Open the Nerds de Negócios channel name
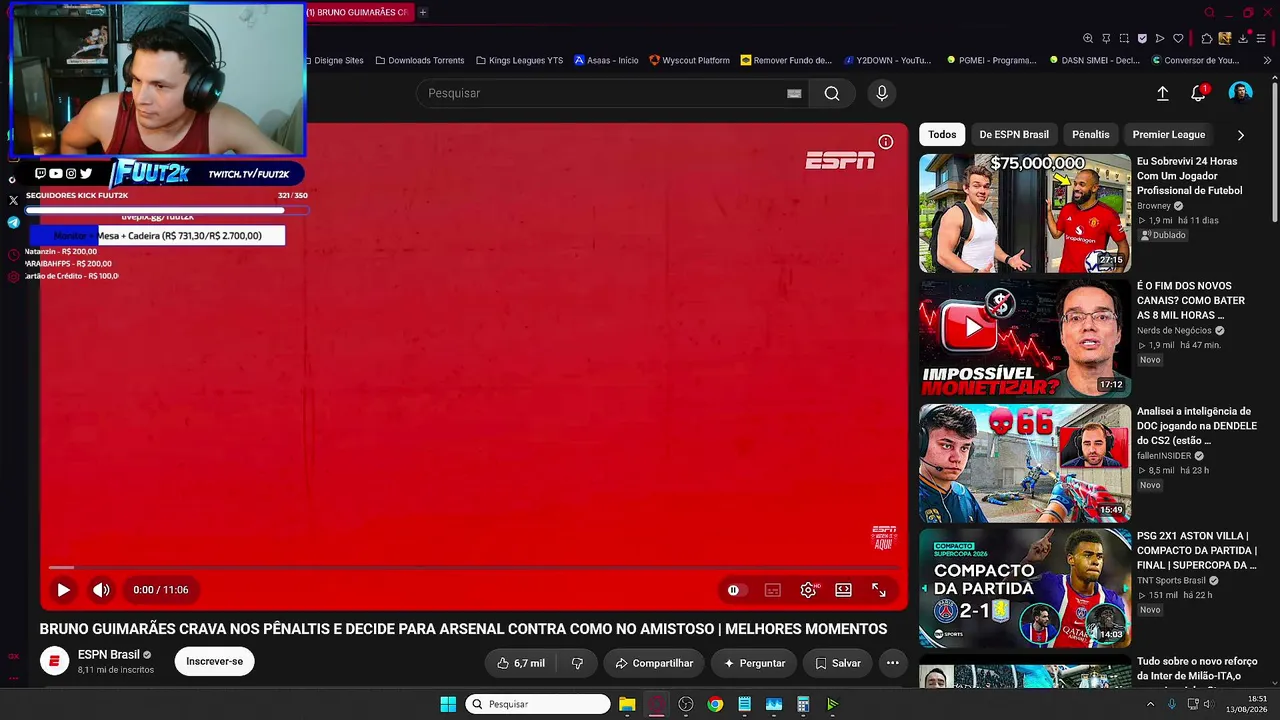Image resolution: width=1280 pixels, height=720 pixels. [x=1174, y=331]
